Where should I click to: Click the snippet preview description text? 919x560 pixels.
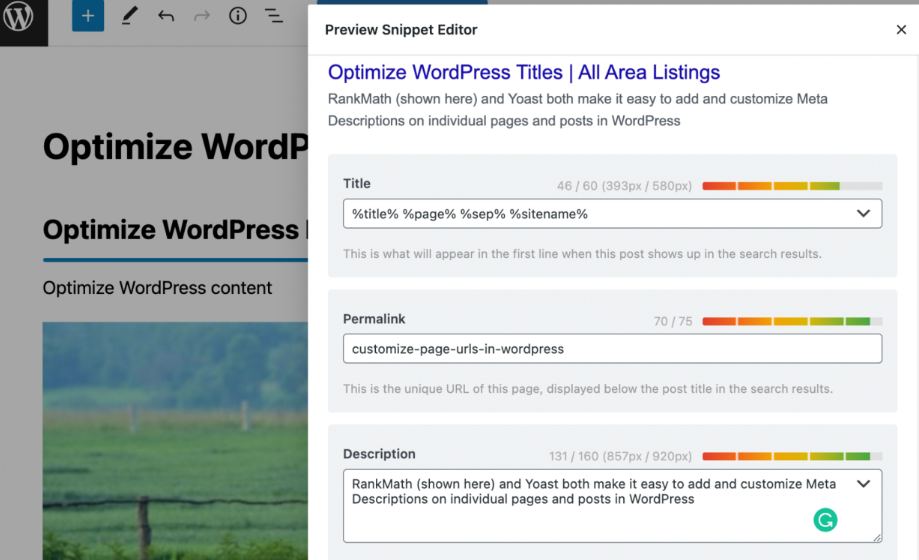tap(577, 110)
